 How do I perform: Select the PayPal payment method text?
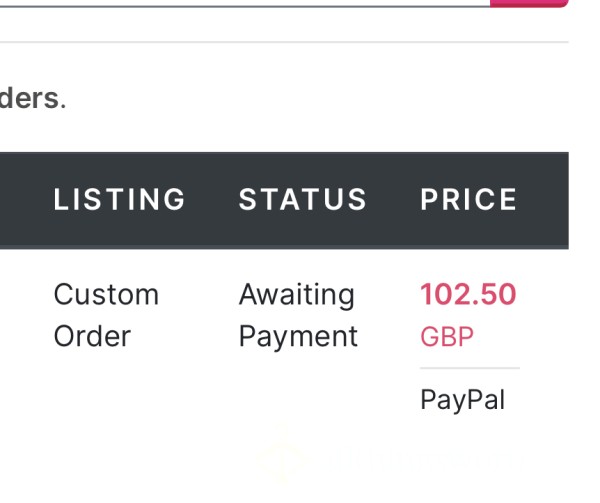coord(463,400)
